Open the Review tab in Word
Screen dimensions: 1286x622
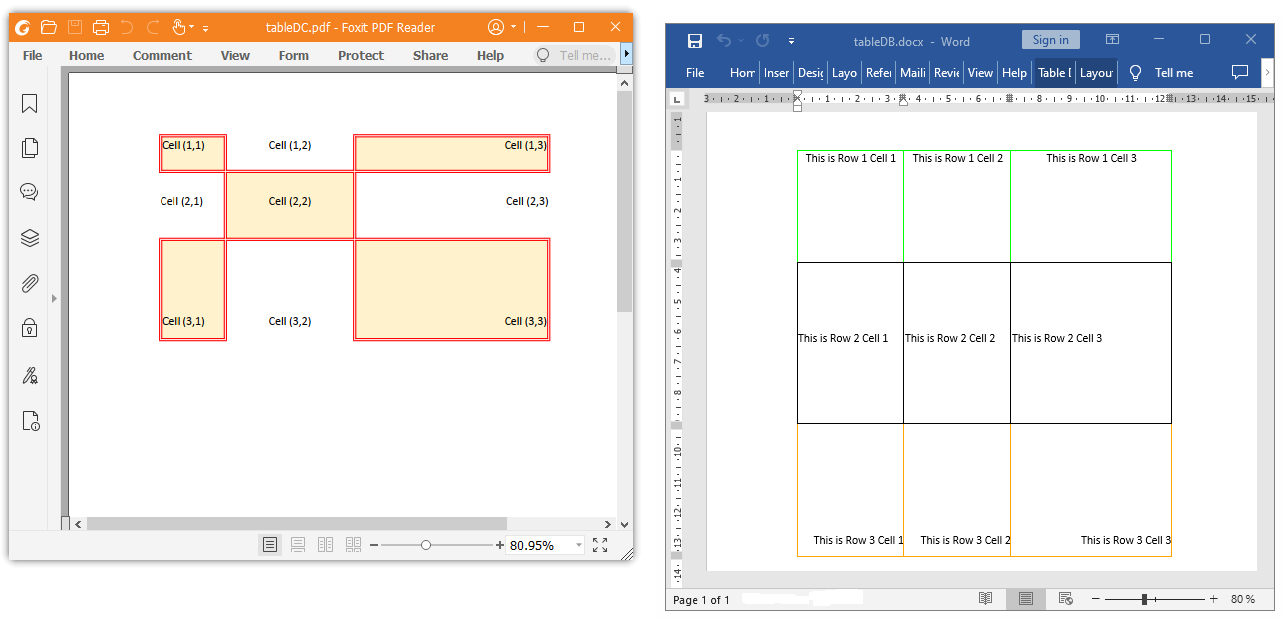(x=946, y=72)
